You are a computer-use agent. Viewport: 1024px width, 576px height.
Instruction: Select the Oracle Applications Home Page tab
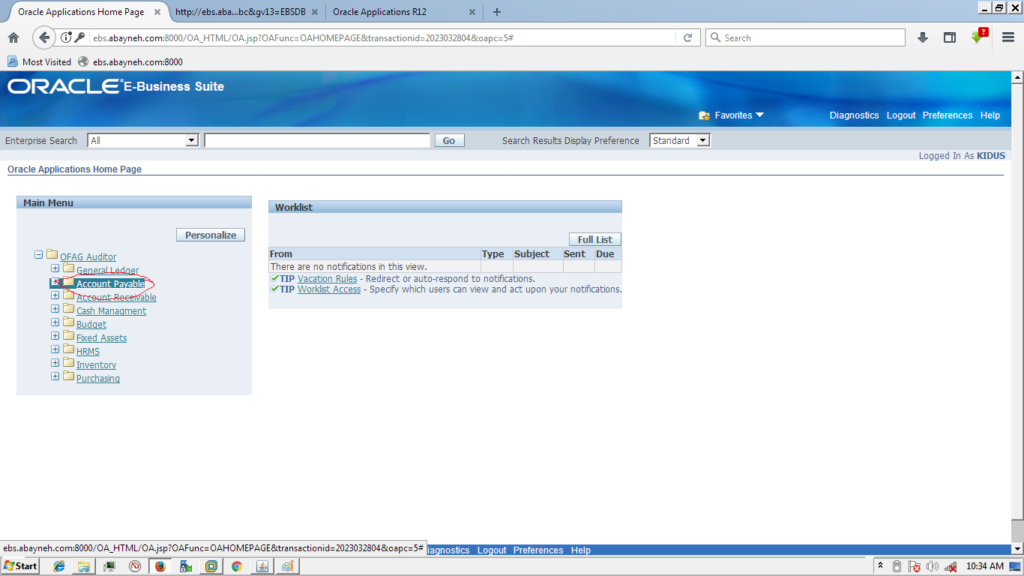[x=81, y=12]
